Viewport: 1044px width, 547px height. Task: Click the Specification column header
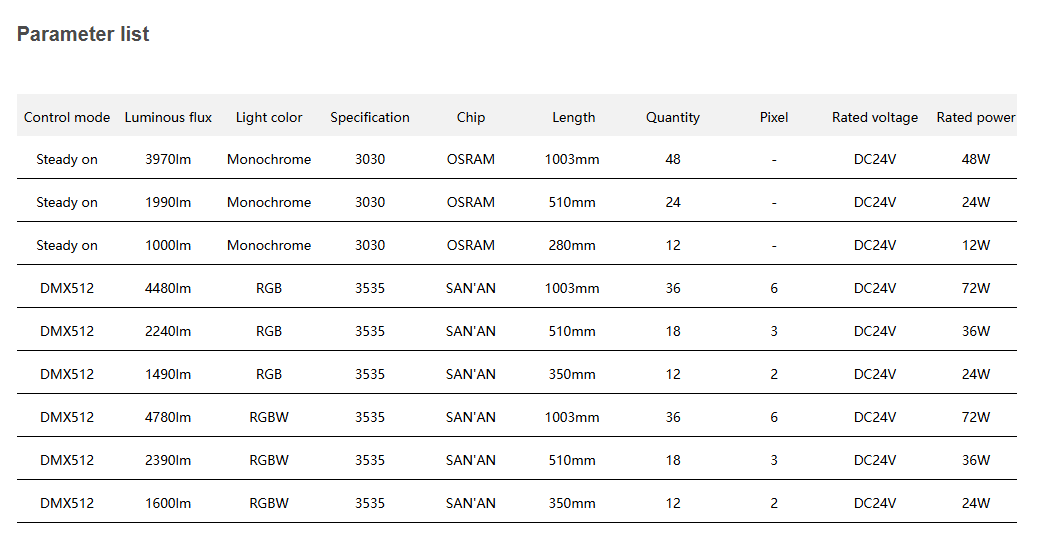[x=370, y=117]
